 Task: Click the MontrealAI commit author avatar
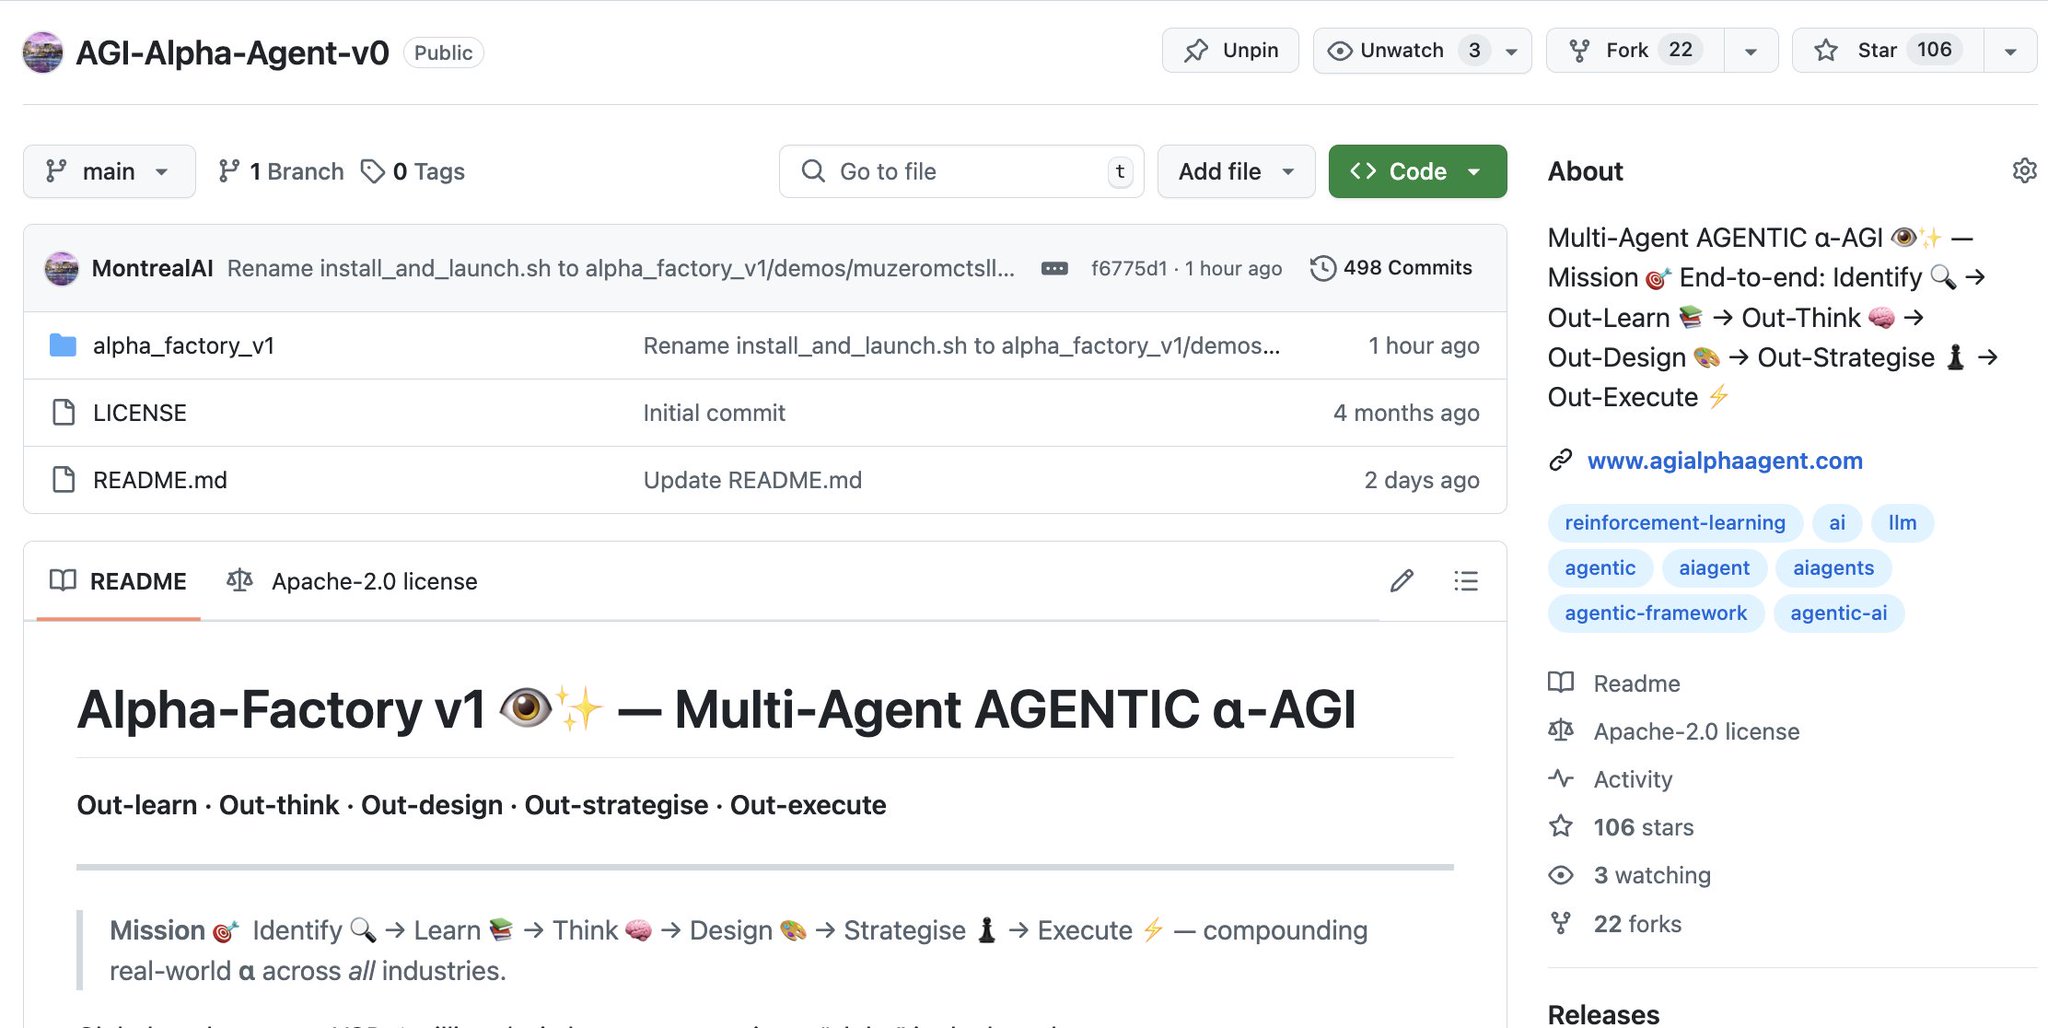pos(62,268)
